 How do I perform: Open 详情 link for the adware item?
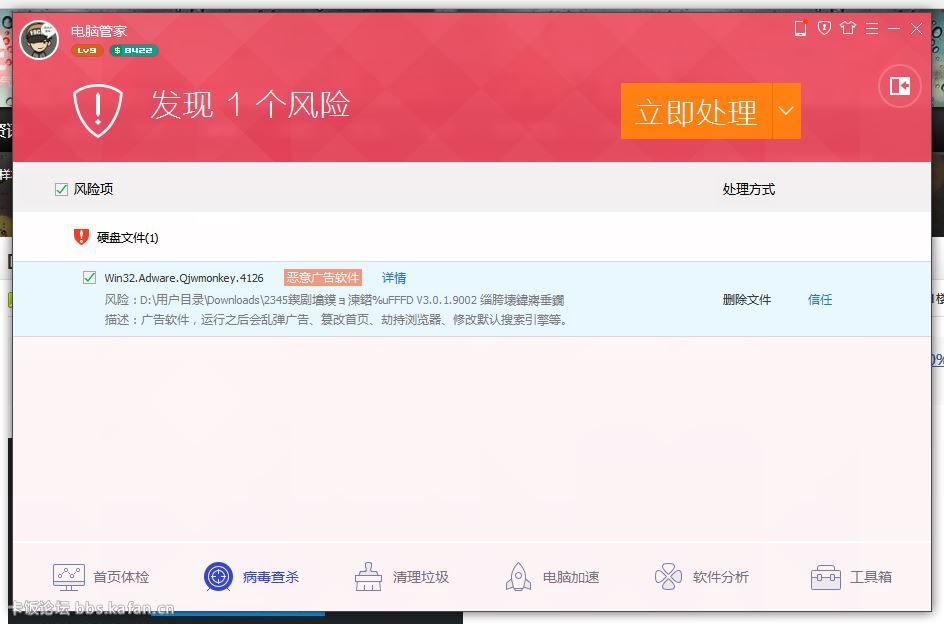point(394,278)
